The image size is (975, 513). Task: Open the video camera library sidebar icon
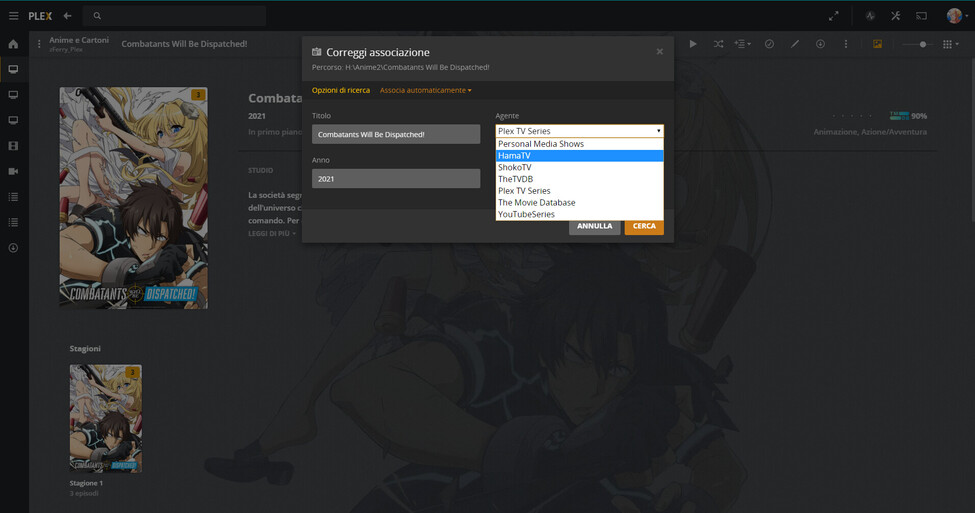[13, 171]
